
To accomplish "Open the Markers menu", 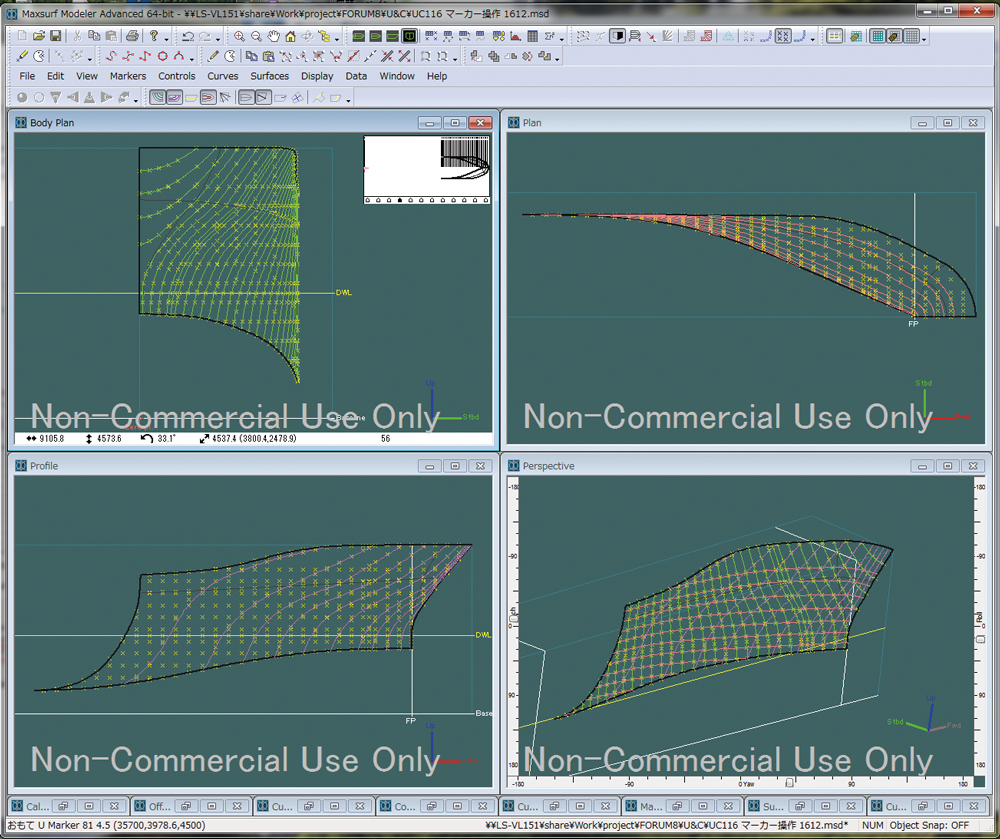I will pos(127,76).
